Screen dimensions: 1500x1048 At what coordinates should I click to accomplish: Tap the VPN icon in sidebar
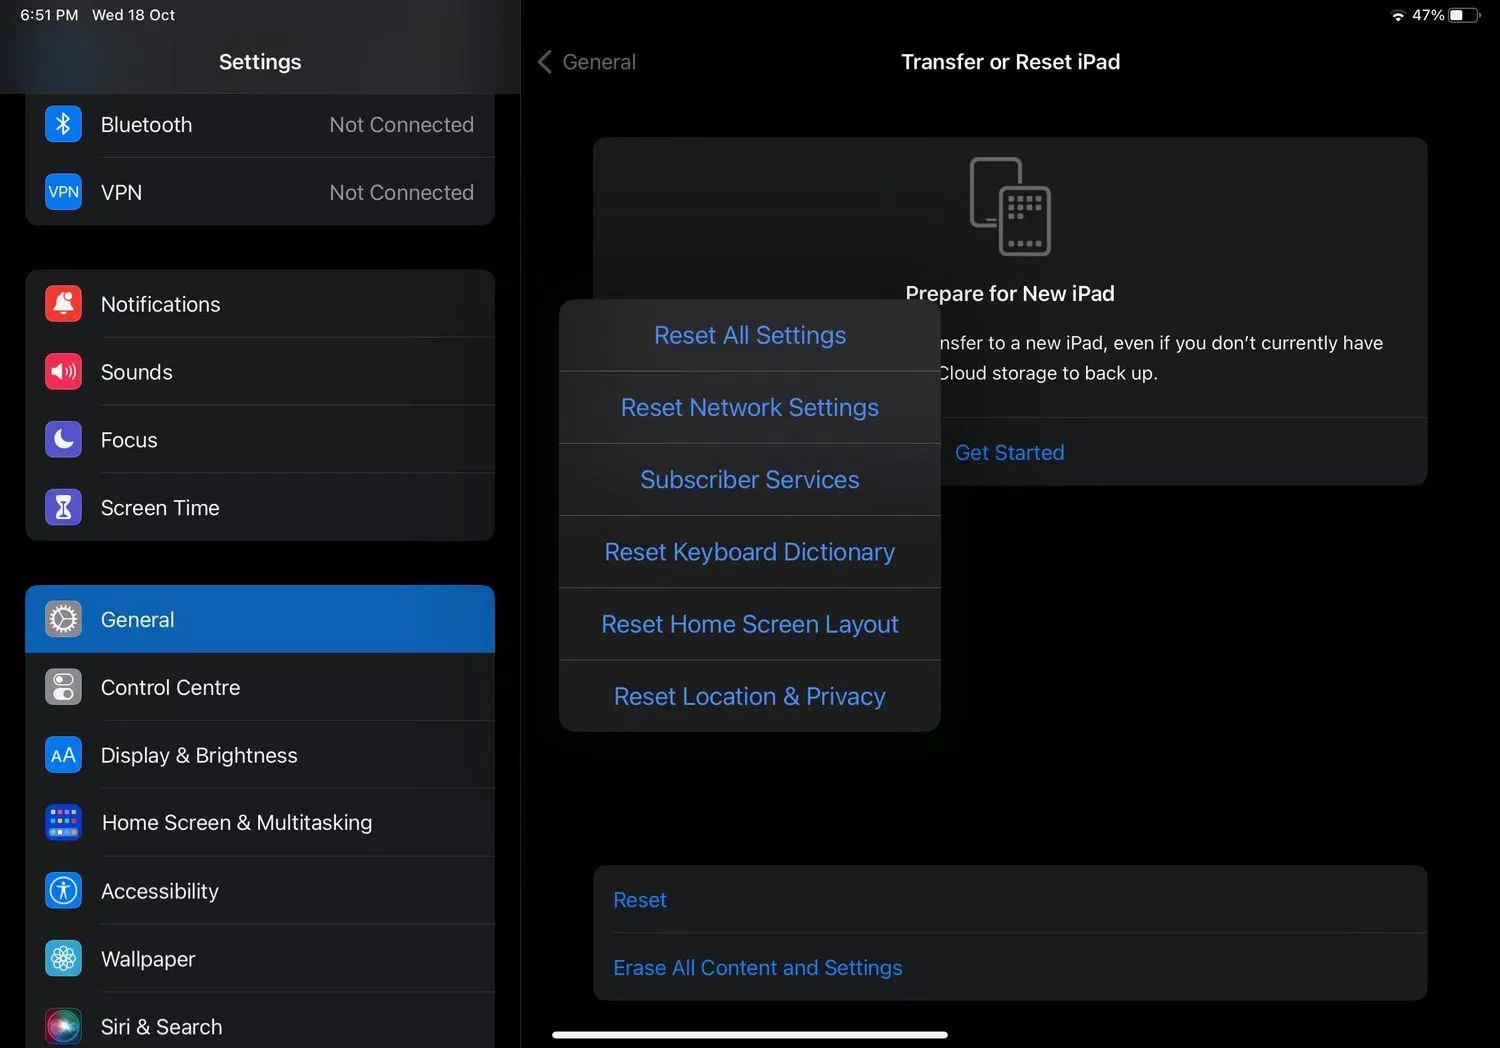coord(63,192)
